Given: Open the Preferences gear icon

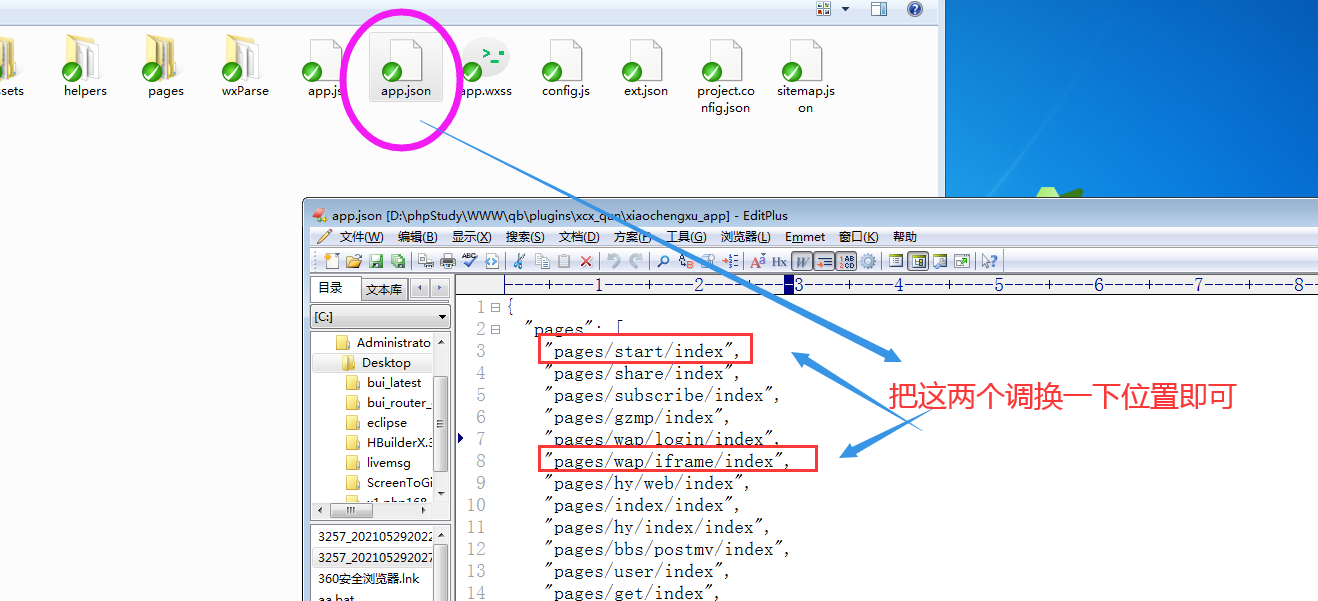Looking at the screenshot, I should tap(868, 261).
